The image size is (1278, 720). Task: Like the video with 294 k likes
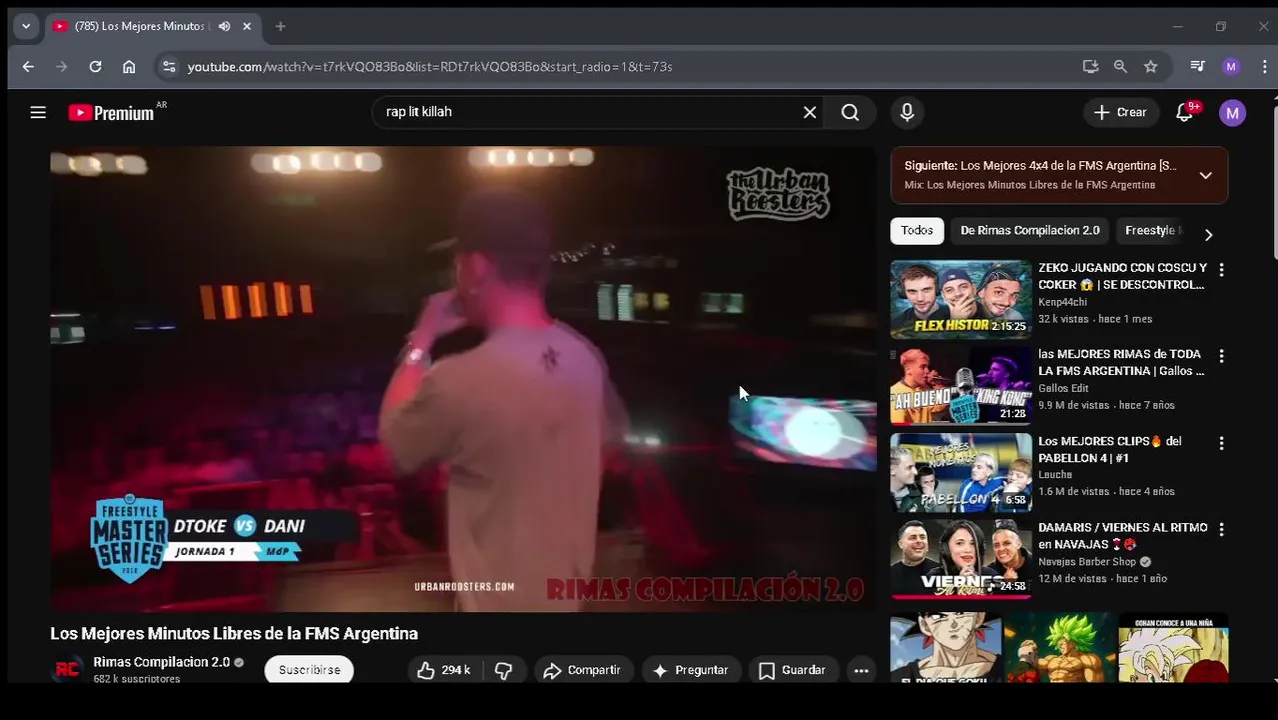444,670
